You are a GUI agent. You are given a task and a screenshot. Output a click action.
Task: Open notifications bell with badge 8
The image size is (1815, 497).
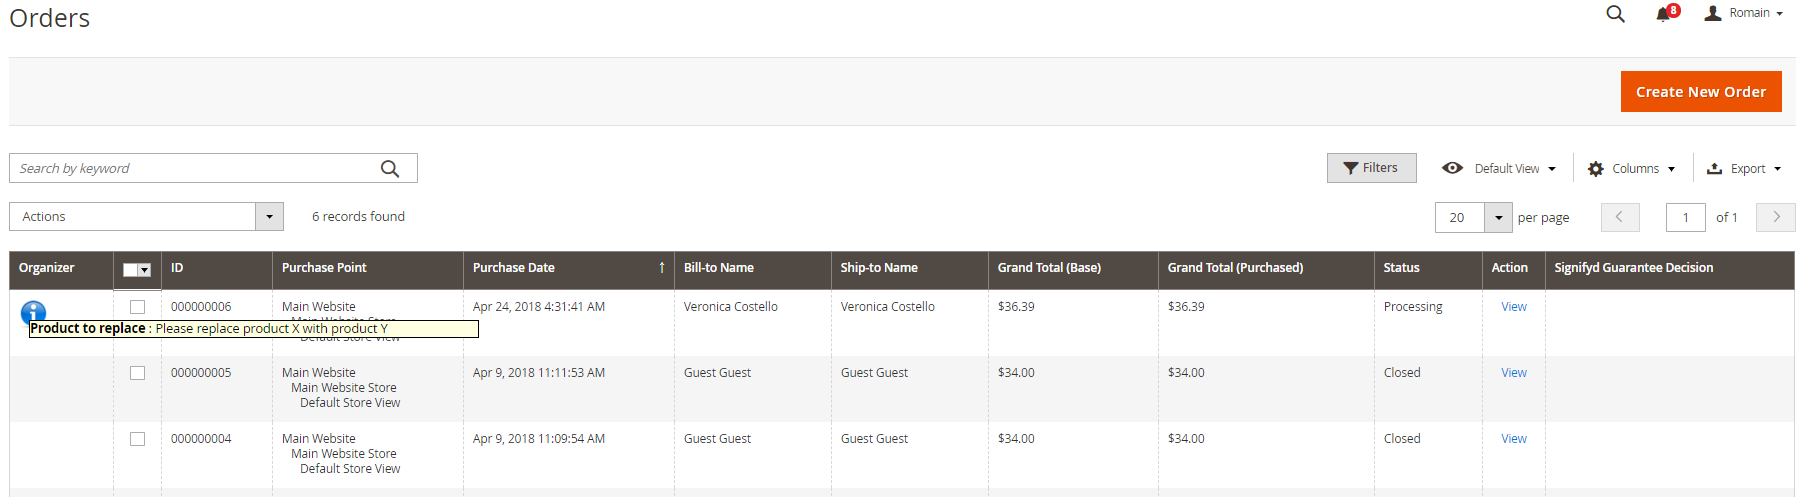[x=1666, y=13]
